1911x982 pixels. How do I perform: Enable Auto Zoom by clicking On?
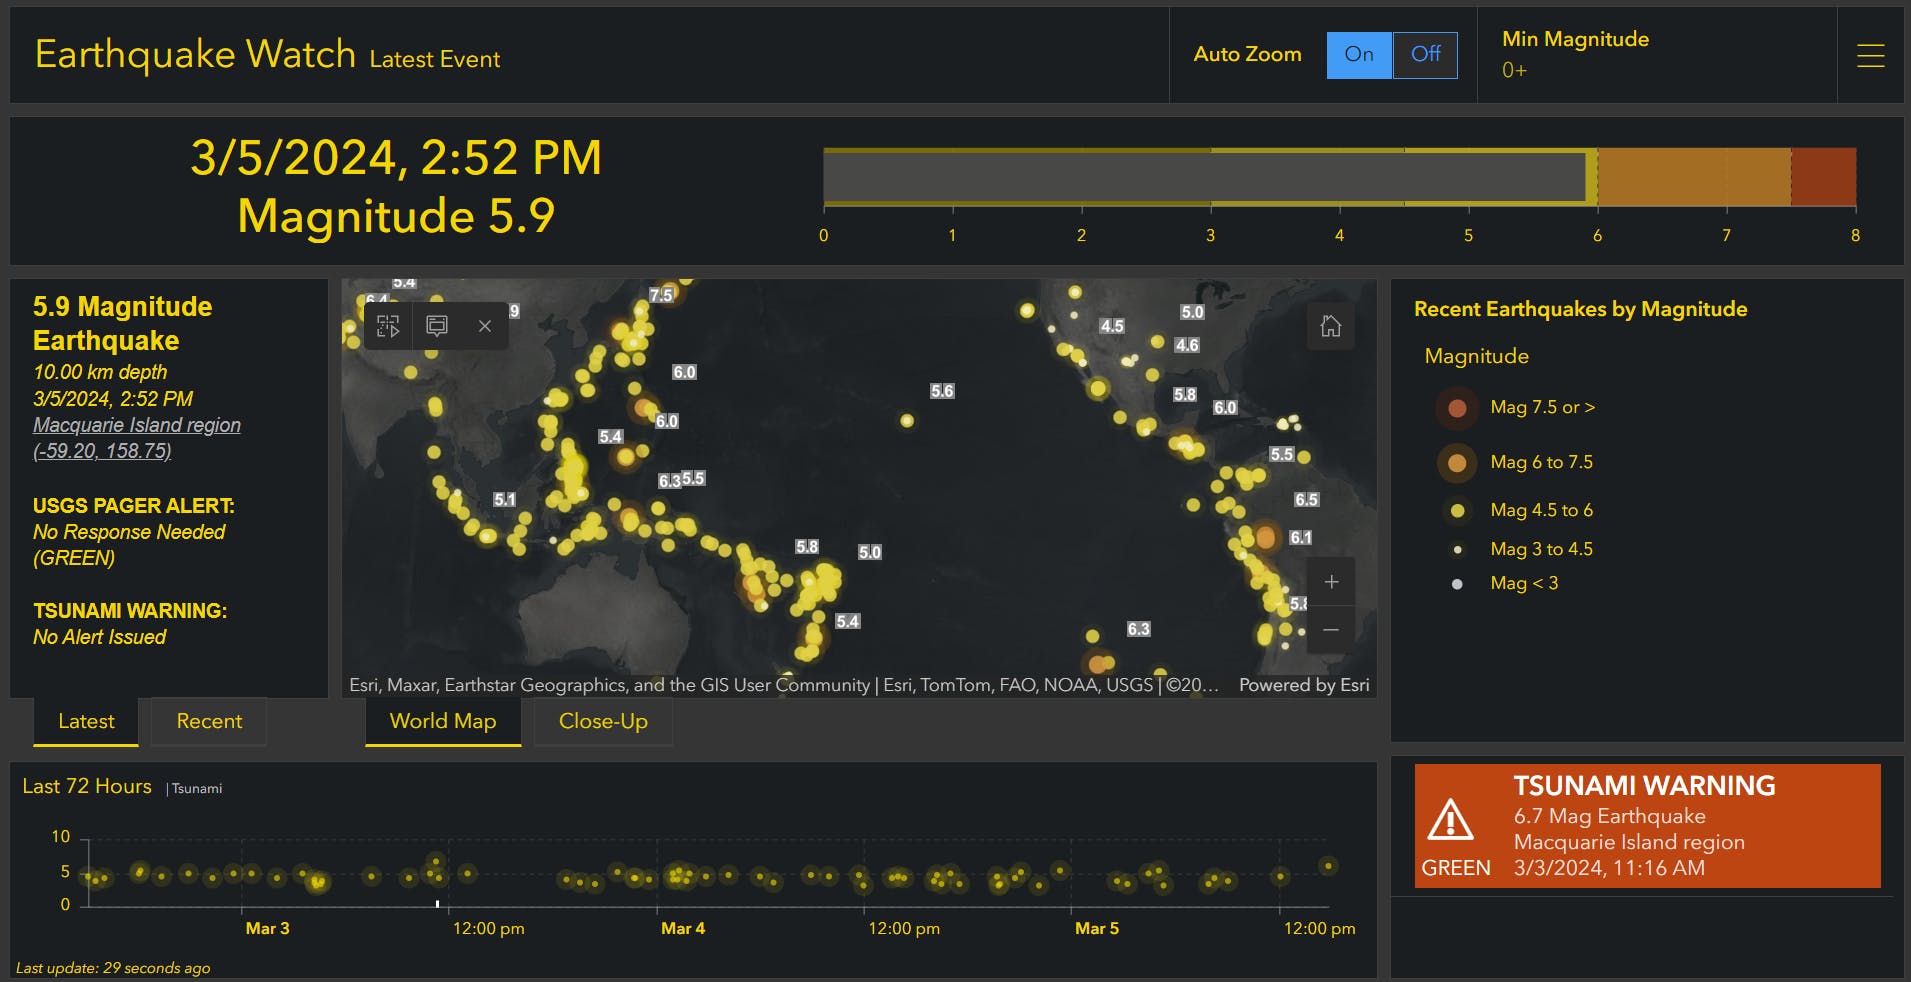(x=1358, y=56)
